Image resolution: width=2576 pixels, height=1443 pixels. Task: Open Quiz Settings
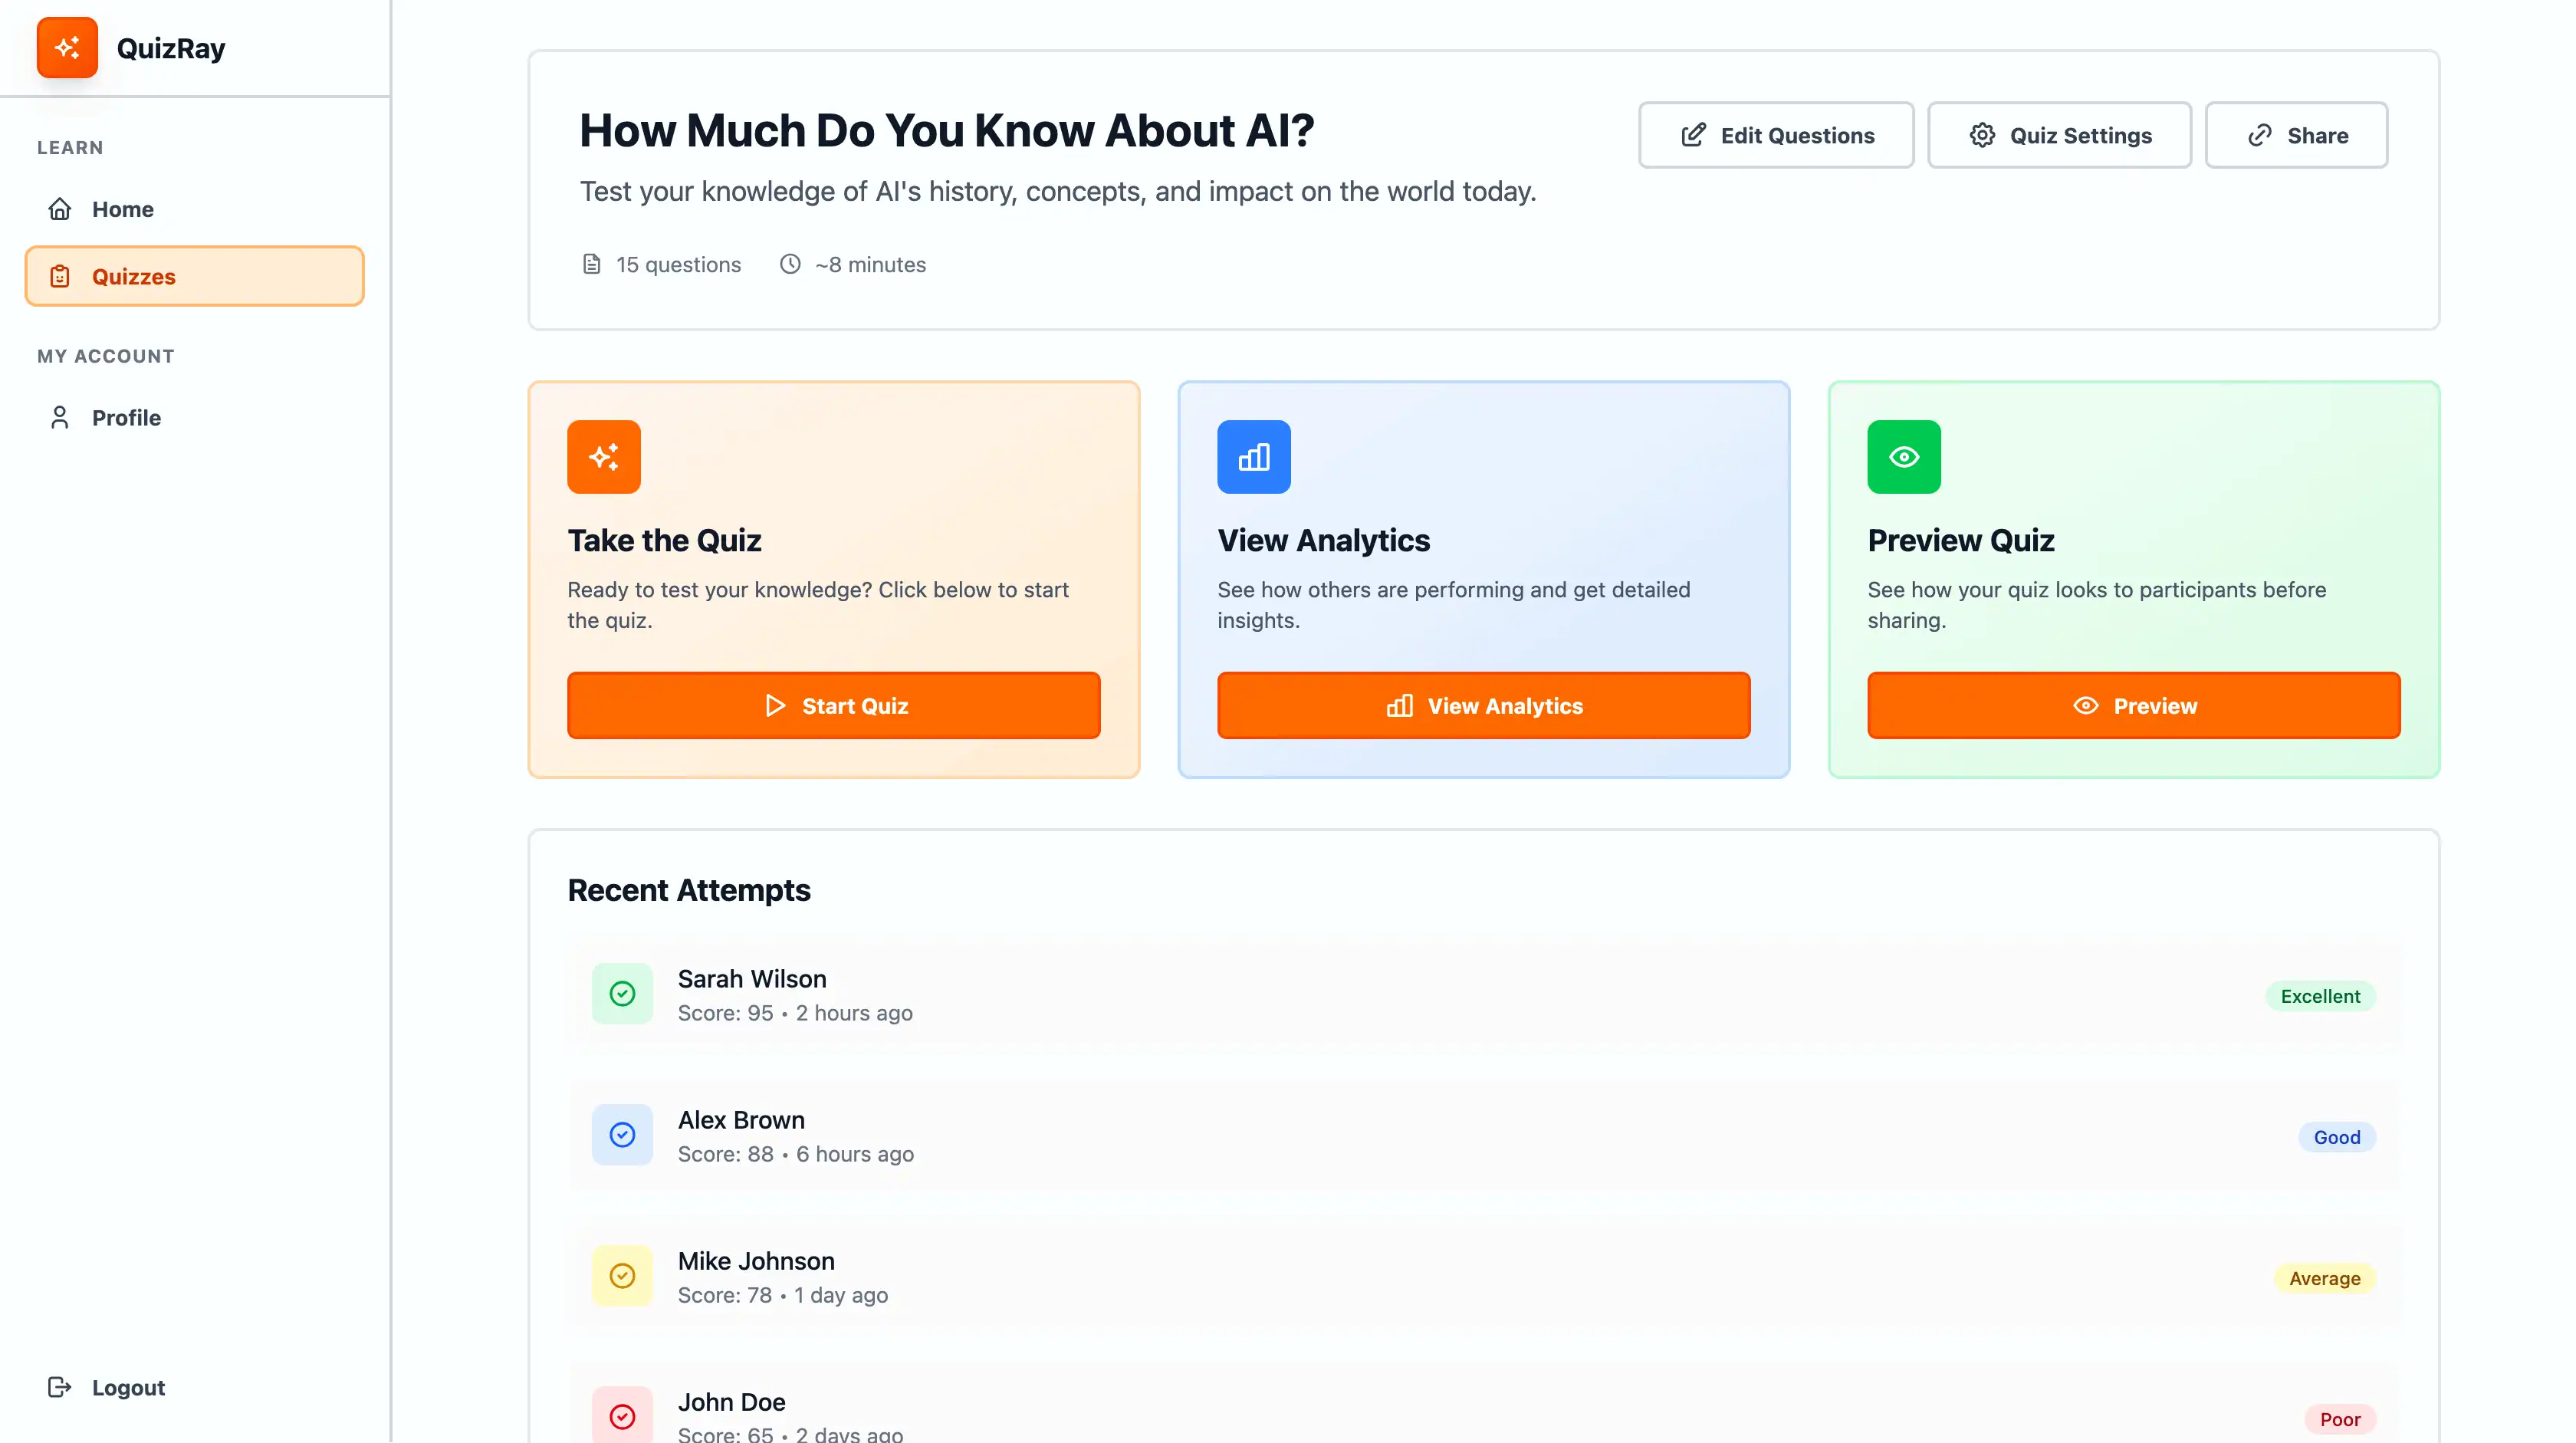click(x=2059, y=135)
